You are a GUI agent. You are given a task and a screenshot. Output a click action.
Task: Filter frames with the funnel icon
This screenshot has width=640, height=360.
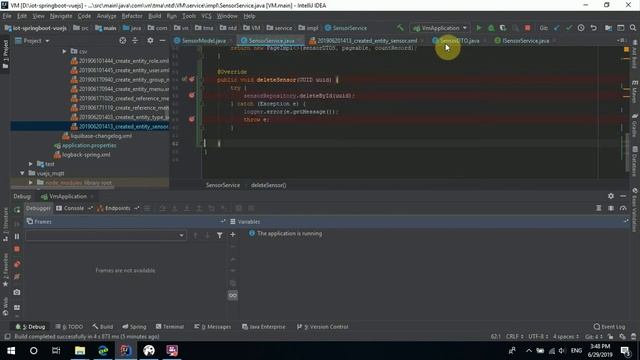220,235
